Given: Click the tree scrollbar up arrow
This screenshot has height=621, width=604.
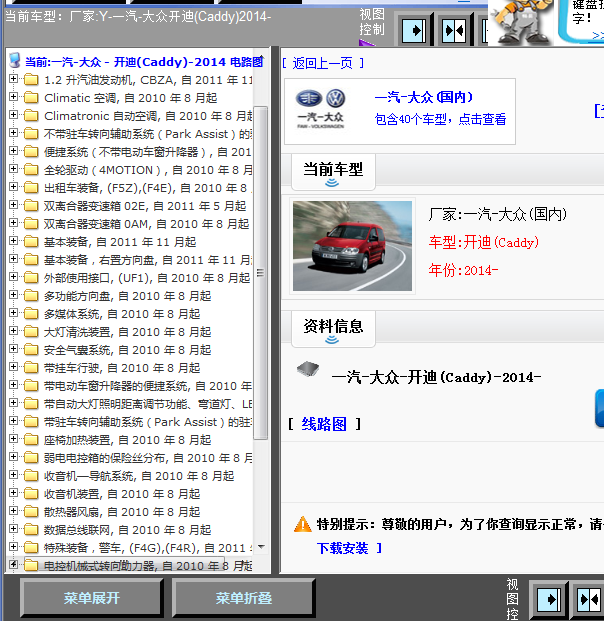Looking at the screenshot, I should coord(261,59).
